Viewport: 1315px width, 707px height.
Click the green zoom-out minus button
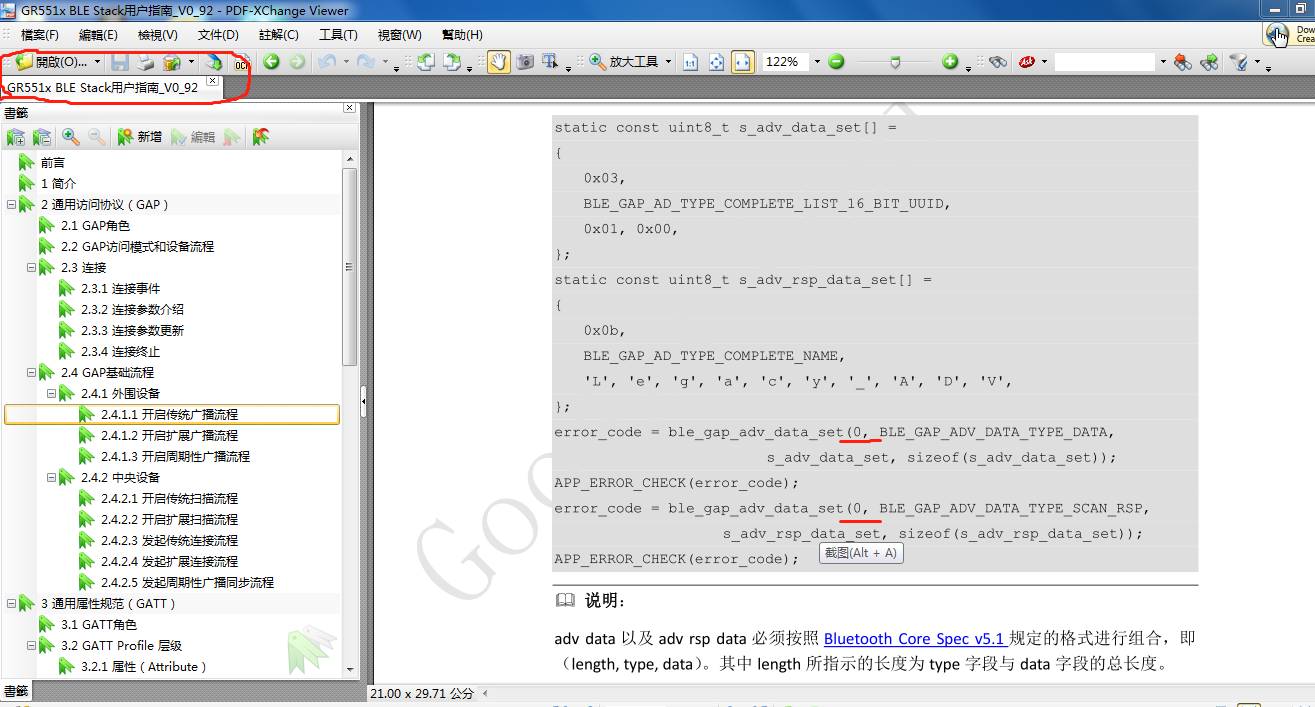click(x=836, y=62)
